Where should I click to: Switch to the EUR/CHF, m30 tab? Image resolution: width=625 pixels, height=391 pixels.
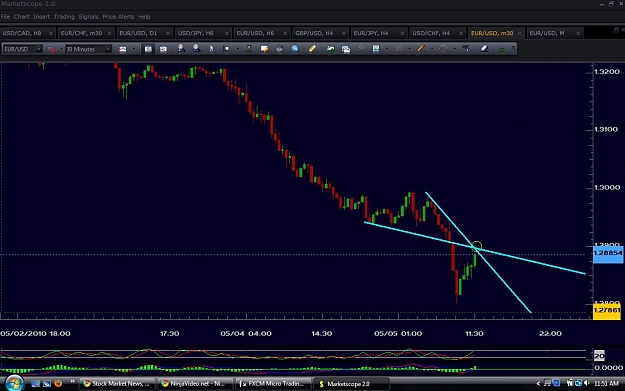click(86, 33)
